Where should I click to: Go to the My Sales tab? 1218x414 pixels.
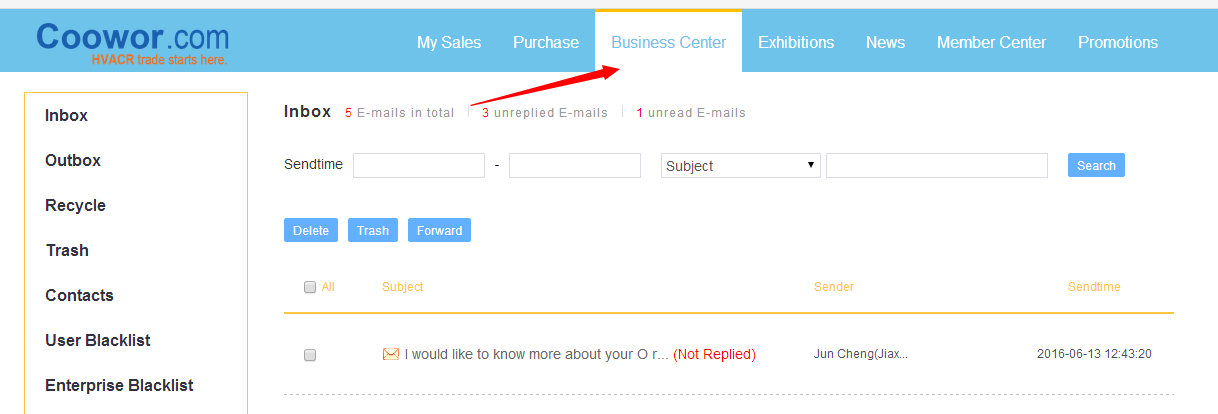click(x=449, y=42)
